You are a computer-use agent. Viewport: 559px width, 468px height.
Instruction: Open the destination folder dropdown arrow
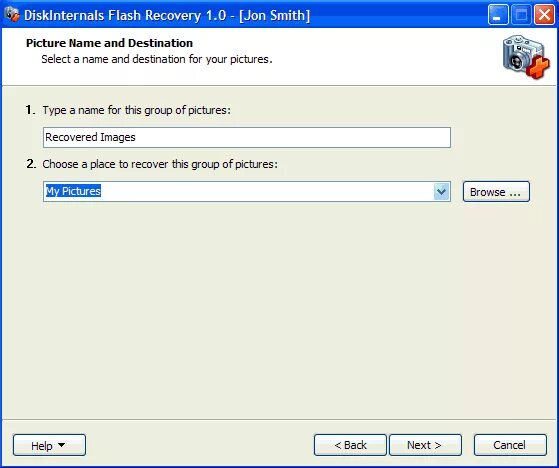pos(441,192)
